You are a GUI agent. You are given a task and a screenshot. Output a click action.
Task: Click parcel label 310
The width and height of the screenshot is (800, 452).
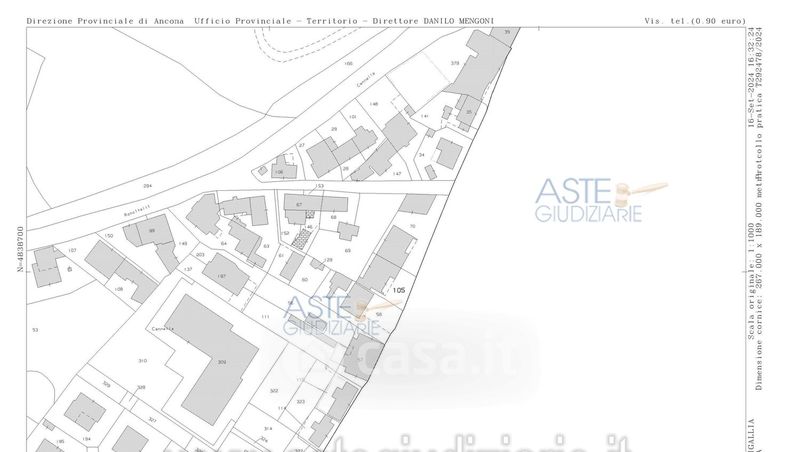(x=142, y=360)
